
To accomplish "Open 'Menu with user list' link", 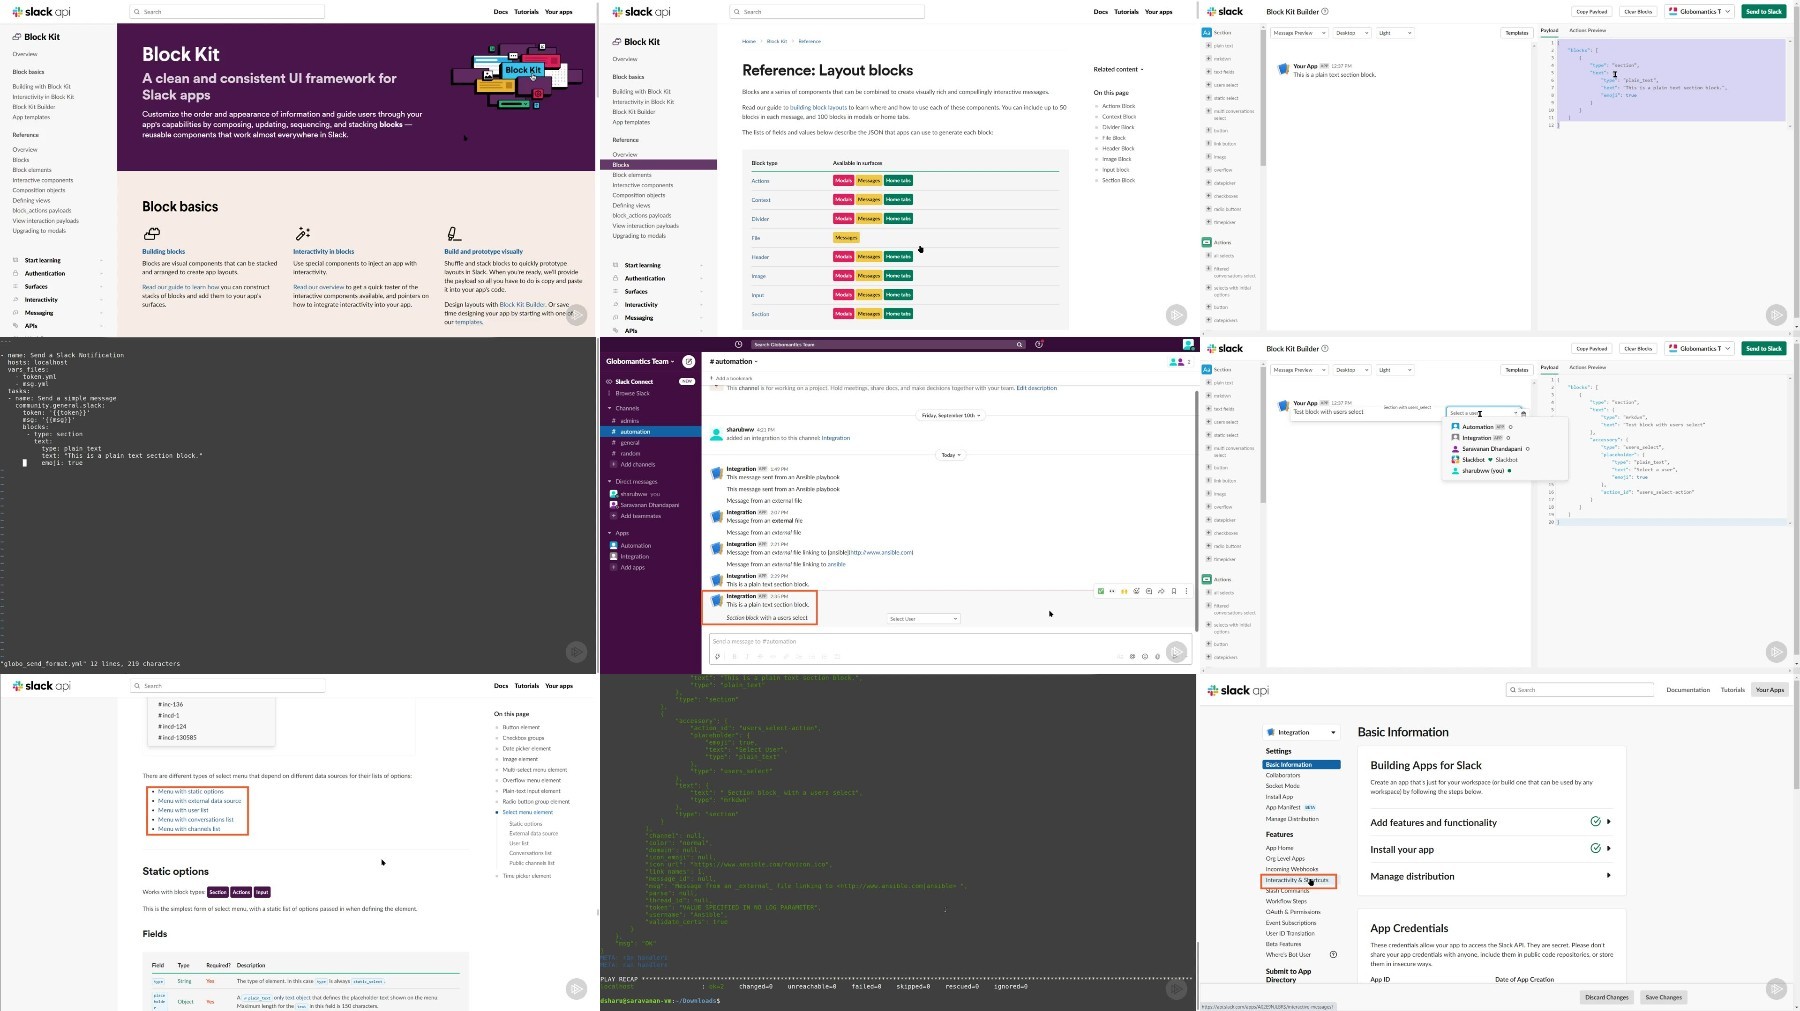I will (x=183, y=810).
